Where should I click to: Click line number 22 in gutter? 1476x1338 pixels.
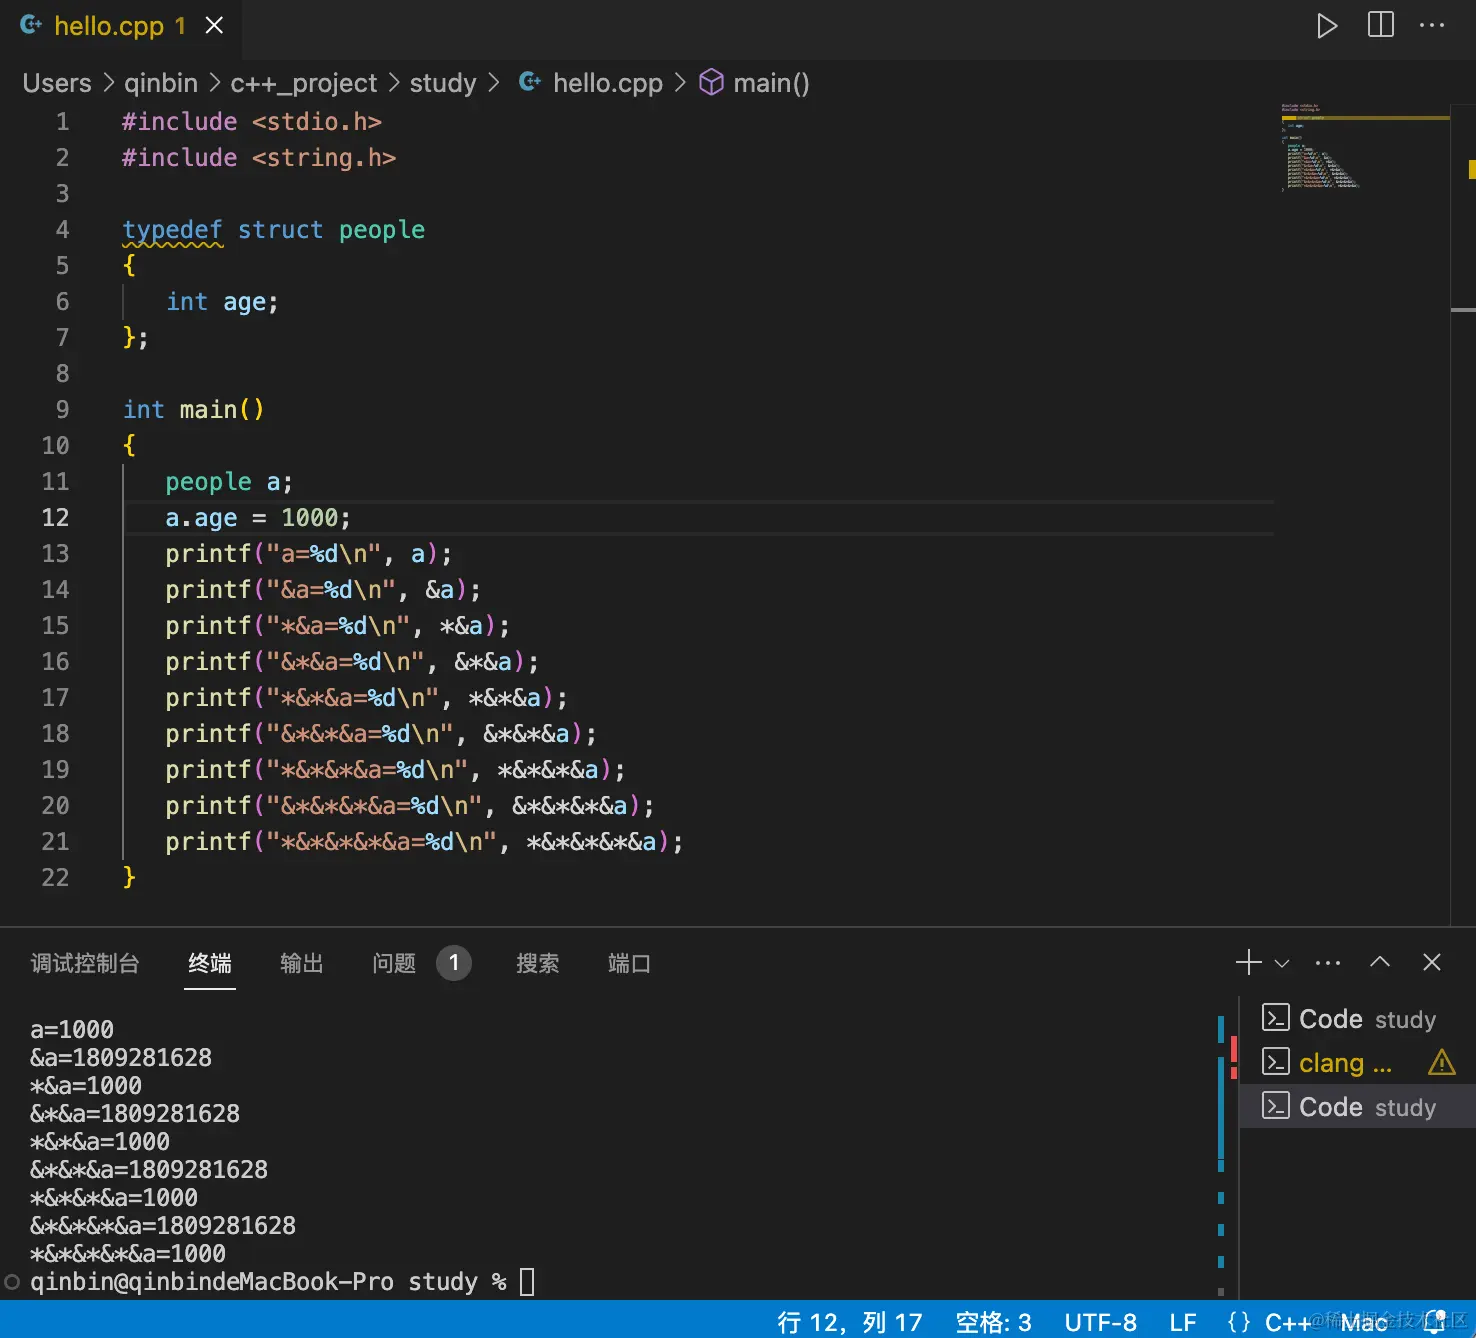point(55,877)
